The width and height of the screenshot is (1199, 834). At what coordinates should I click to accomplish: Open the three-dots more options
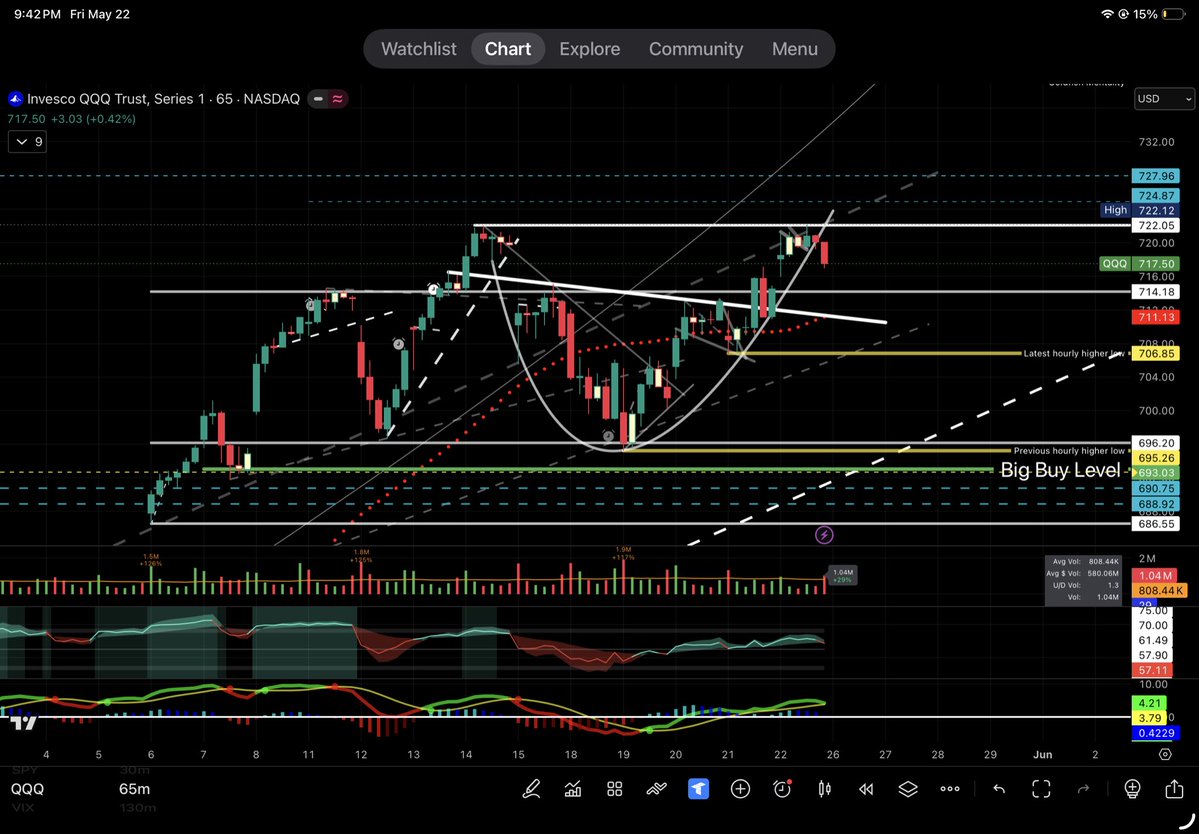click(x=950, y=789)
